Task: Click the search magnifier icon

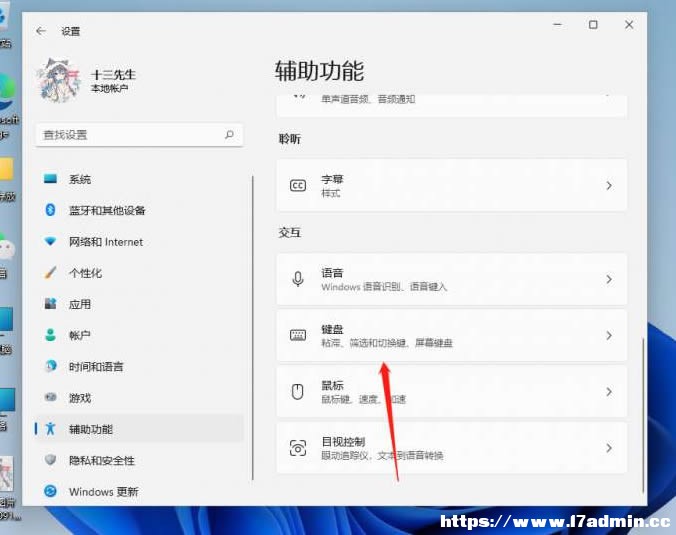Action: coord(229,135)
